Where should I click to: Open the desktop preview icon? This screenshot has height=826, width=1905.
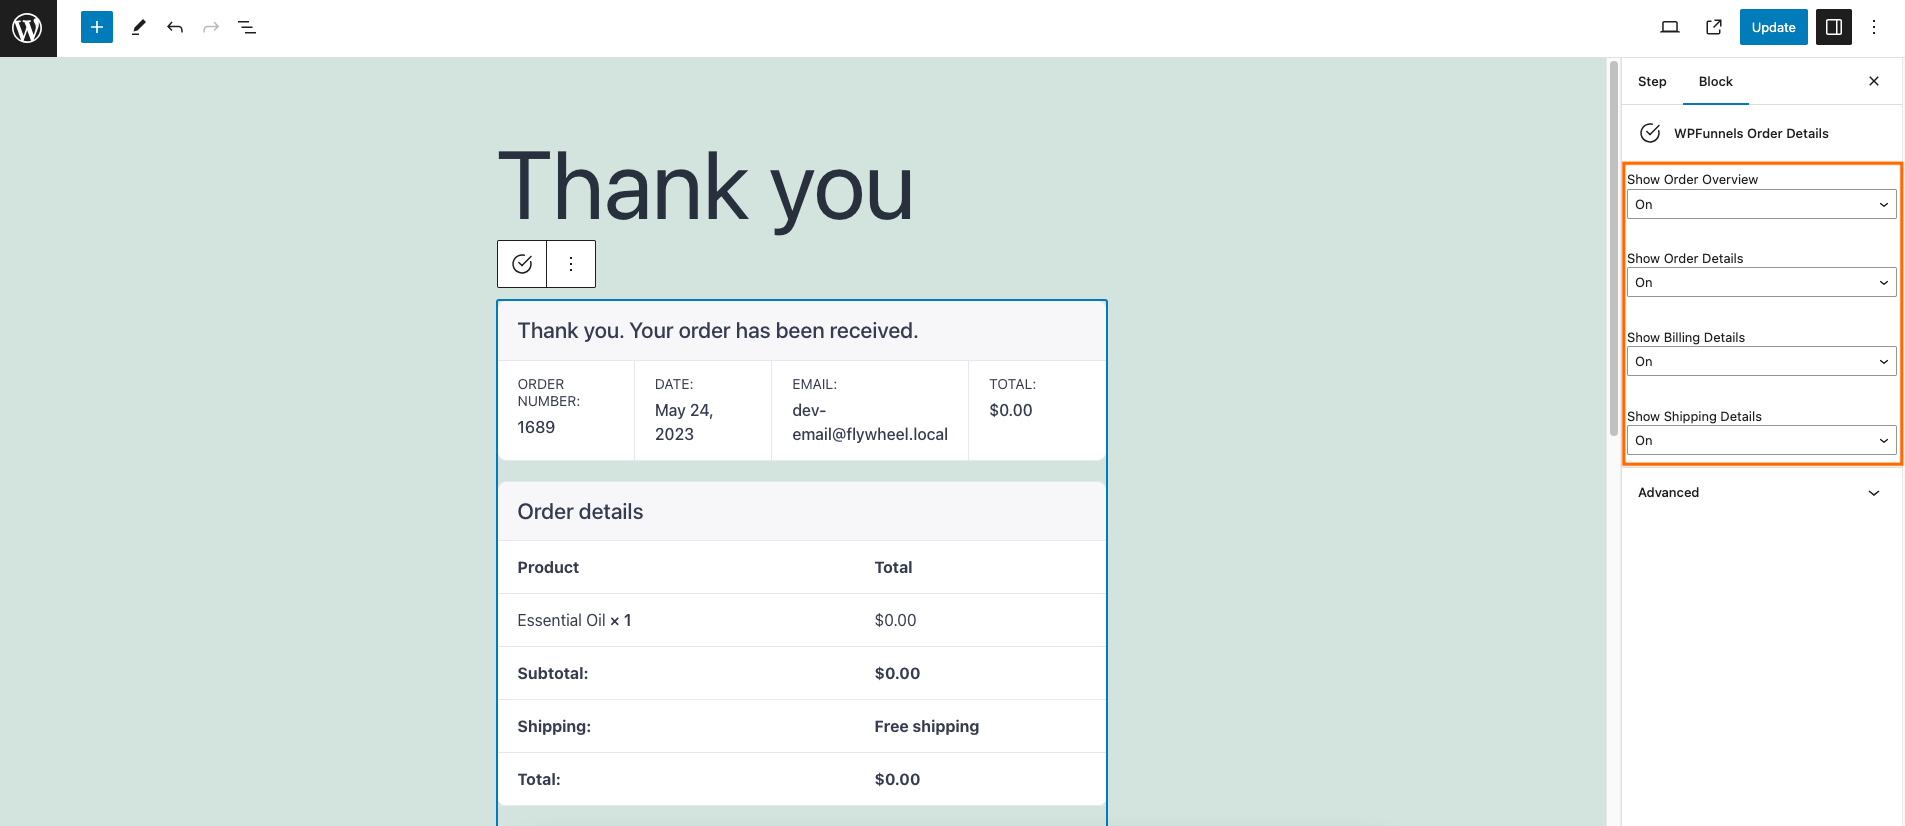click(x=1670, y=27)
